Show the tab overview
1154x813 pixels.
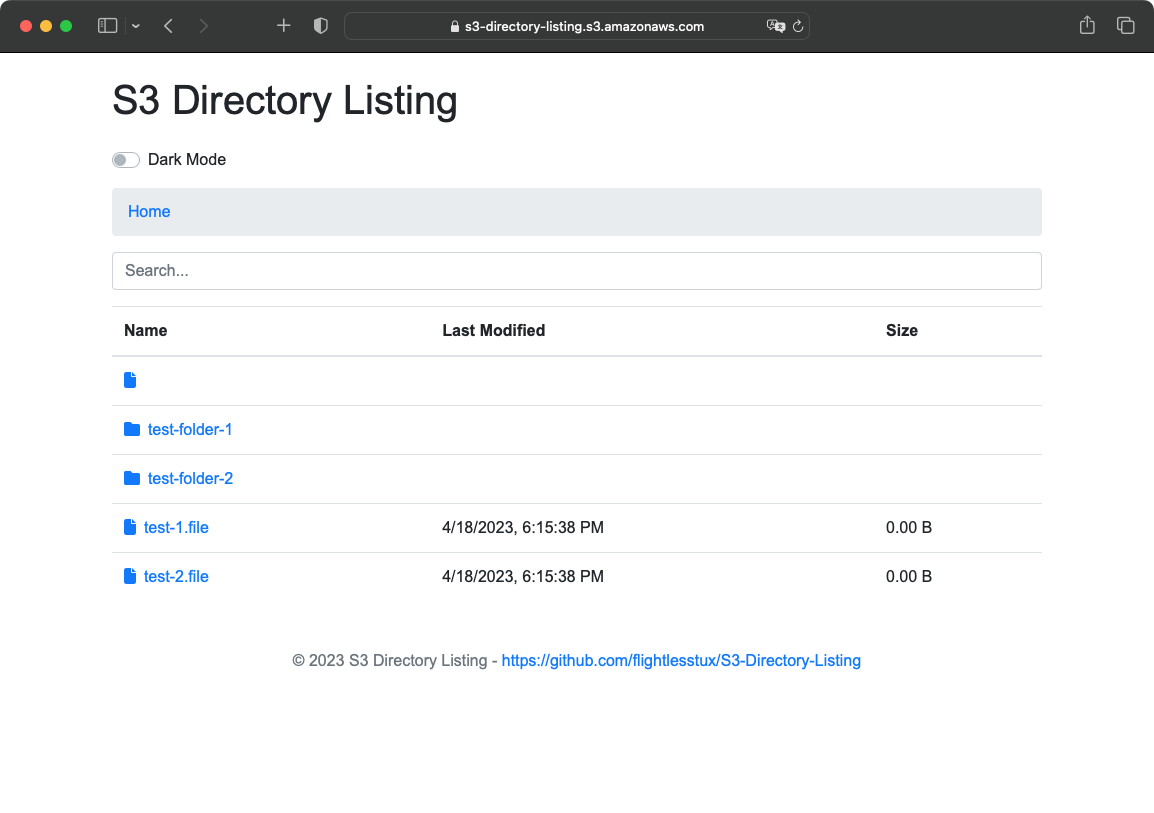click(x=1125, y=26)
